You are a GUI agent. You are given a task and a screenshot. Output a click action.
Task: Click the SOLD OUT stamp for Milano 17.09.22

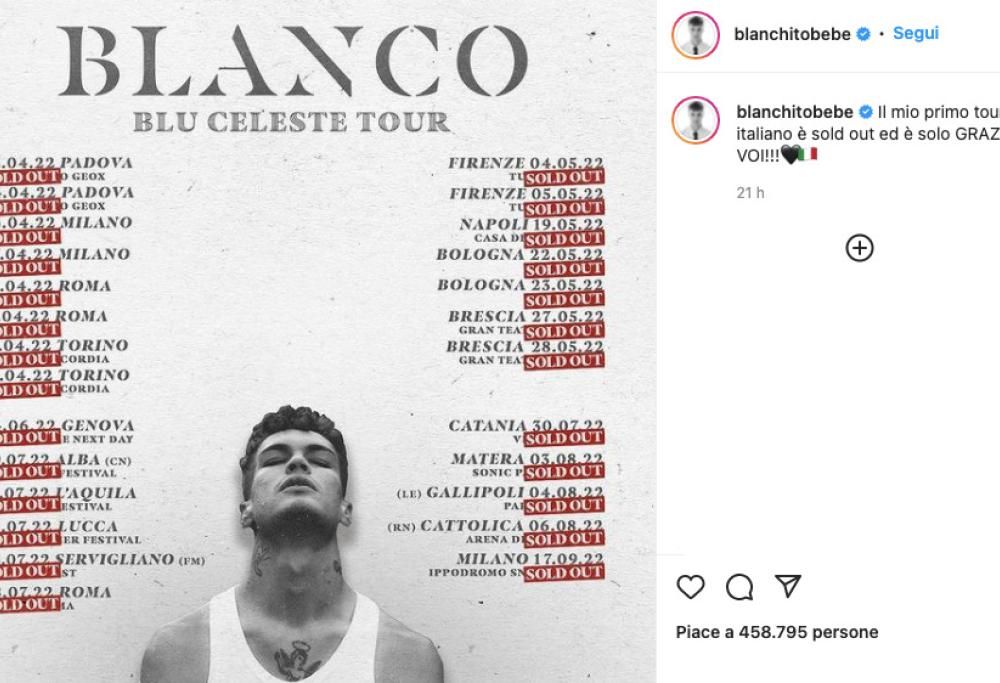[565, 574]
